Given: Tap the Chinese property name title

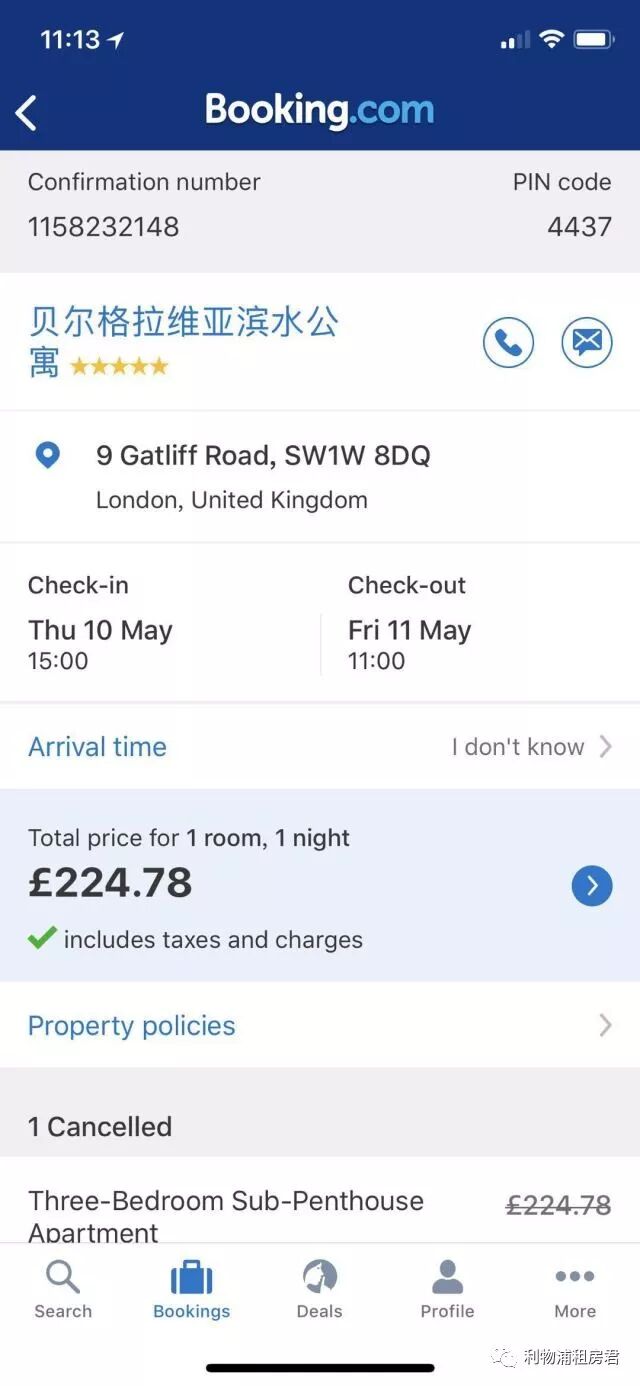Looking at the screenshot, I should click(184, 341).
